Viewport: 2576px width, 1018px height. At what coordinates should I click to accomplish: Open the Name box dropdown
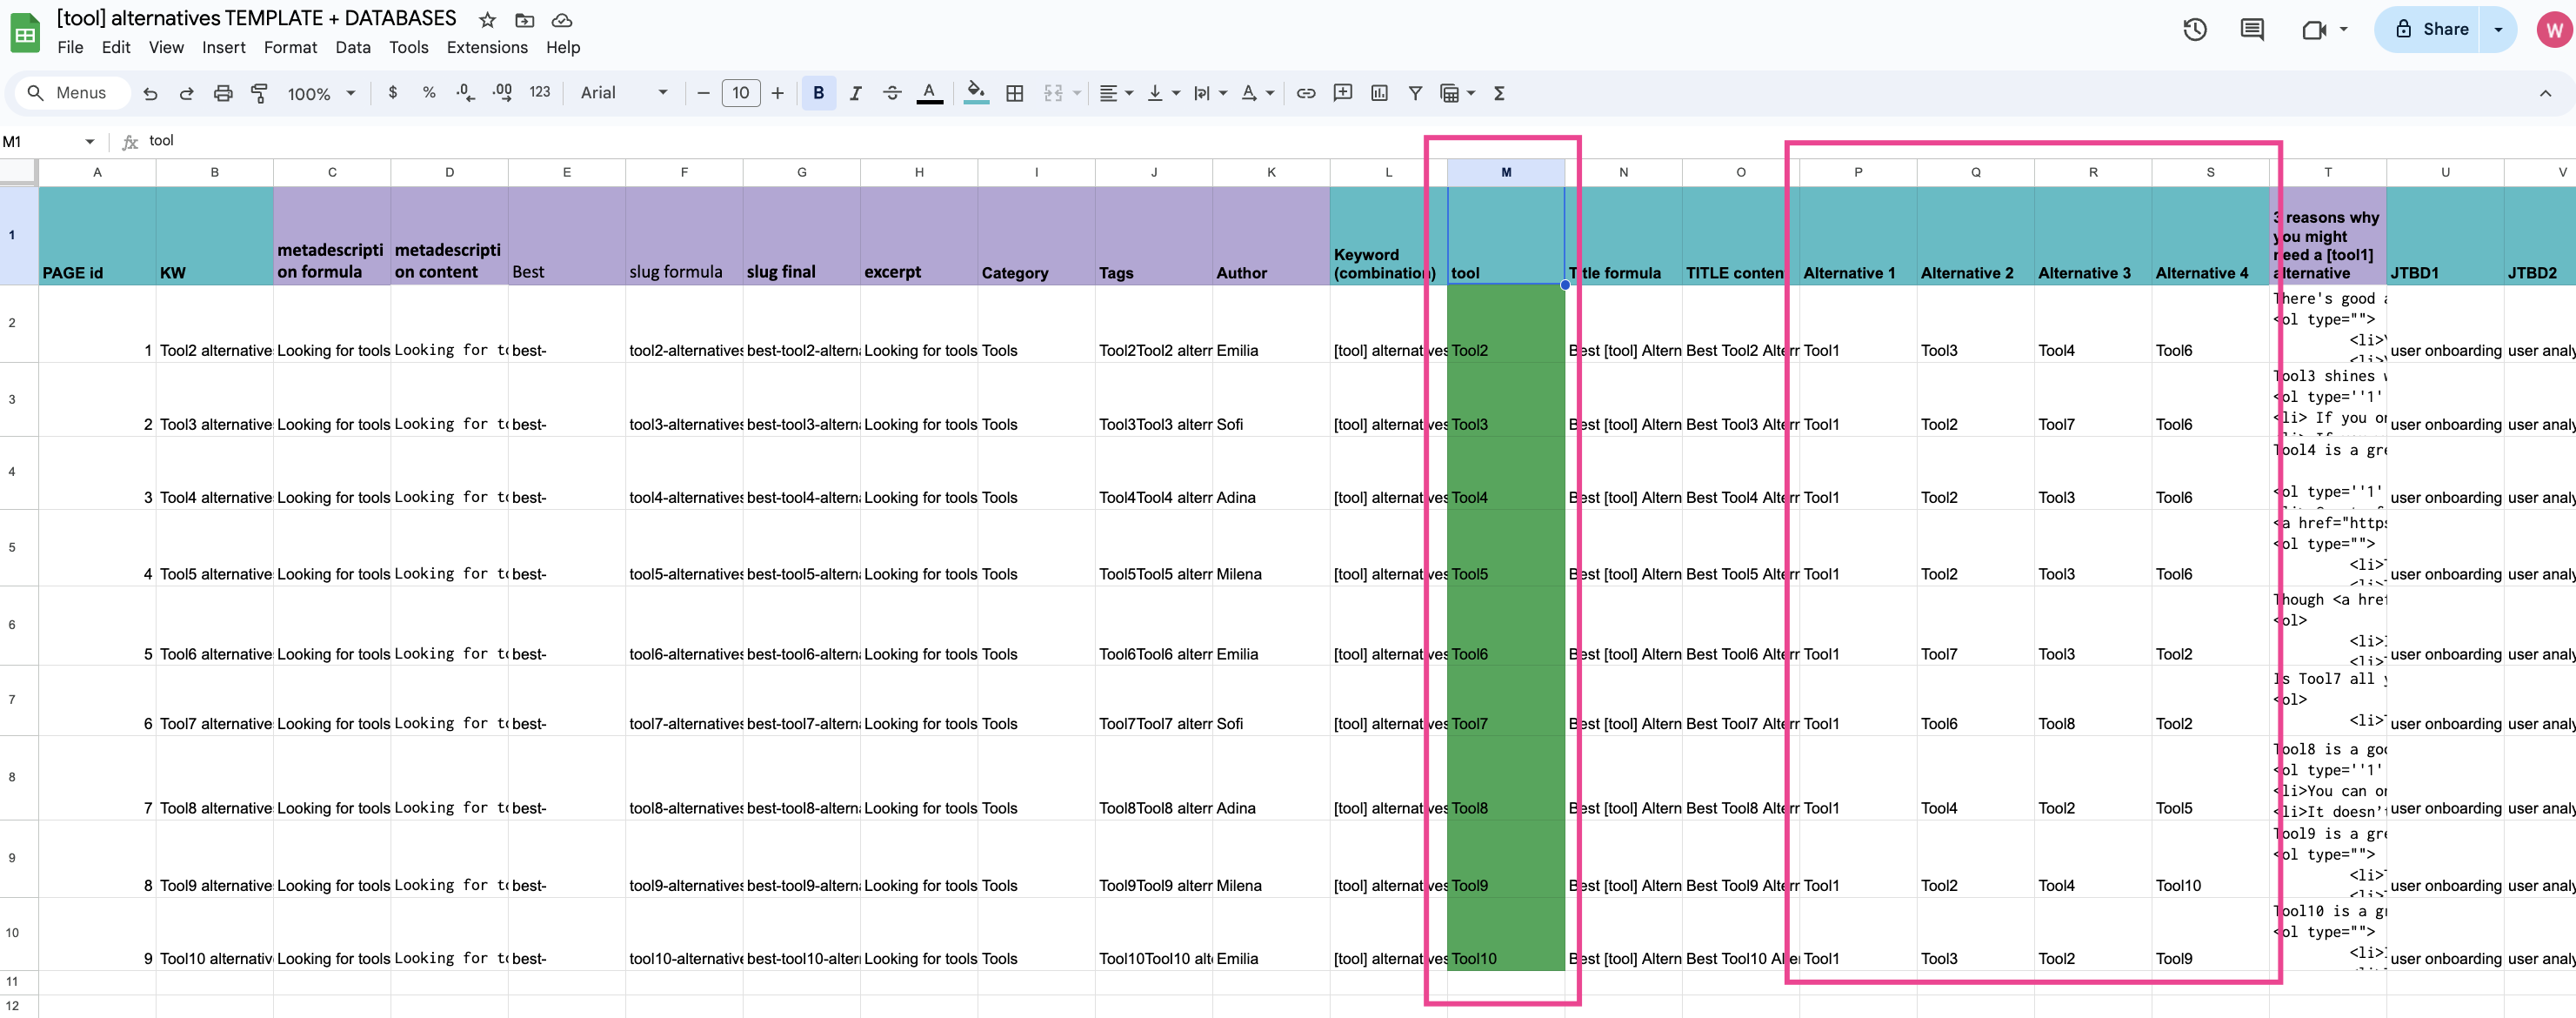coord(90,141)
